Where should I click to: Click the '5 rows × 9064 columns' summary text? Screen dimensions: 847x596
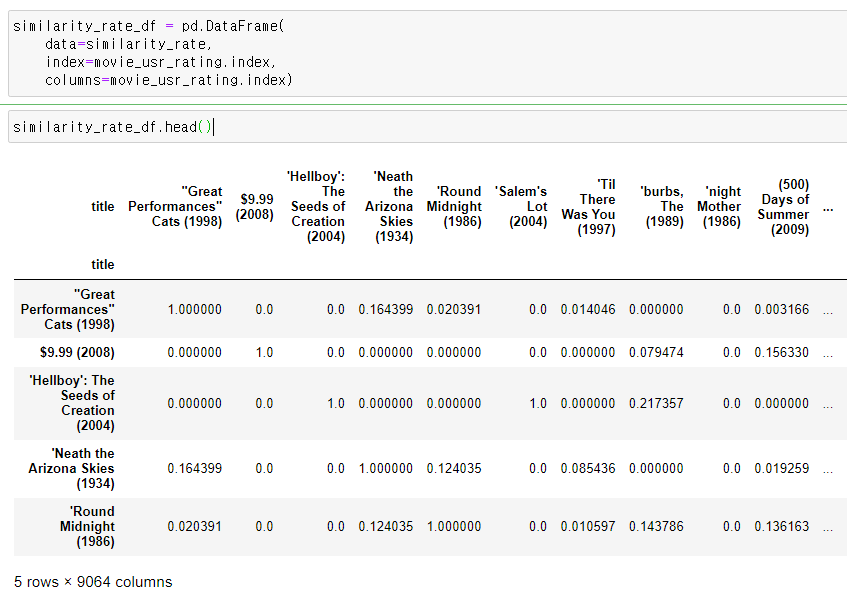pos(93,582)
